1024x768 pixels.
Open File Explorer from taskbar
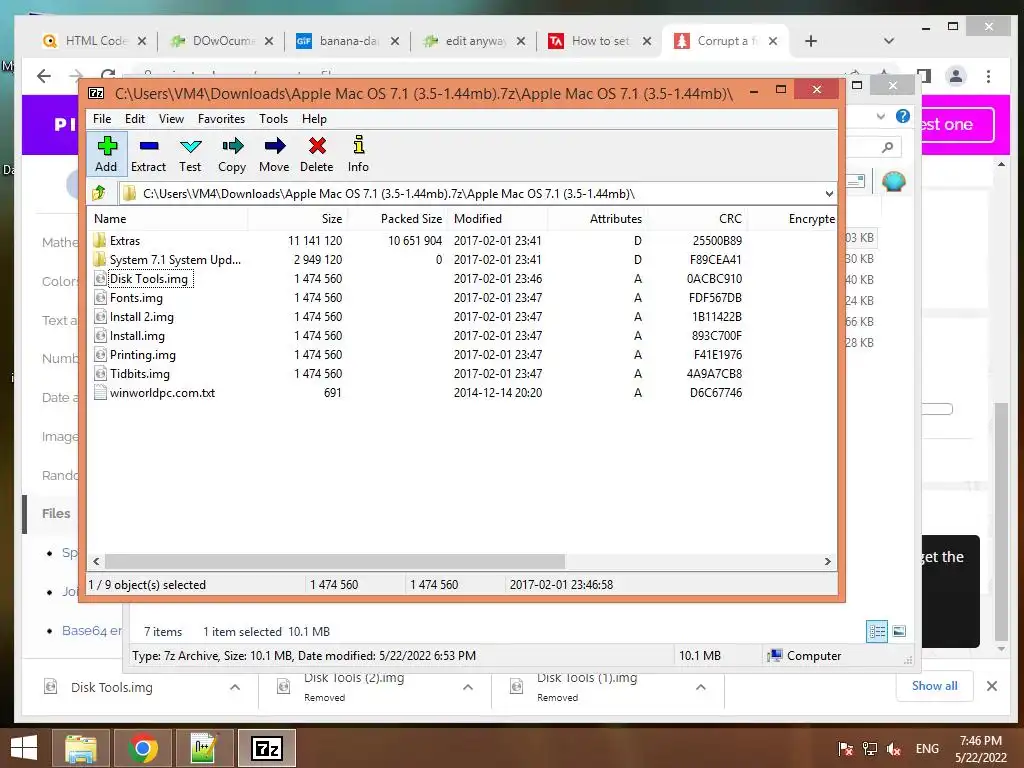(81, 748)
